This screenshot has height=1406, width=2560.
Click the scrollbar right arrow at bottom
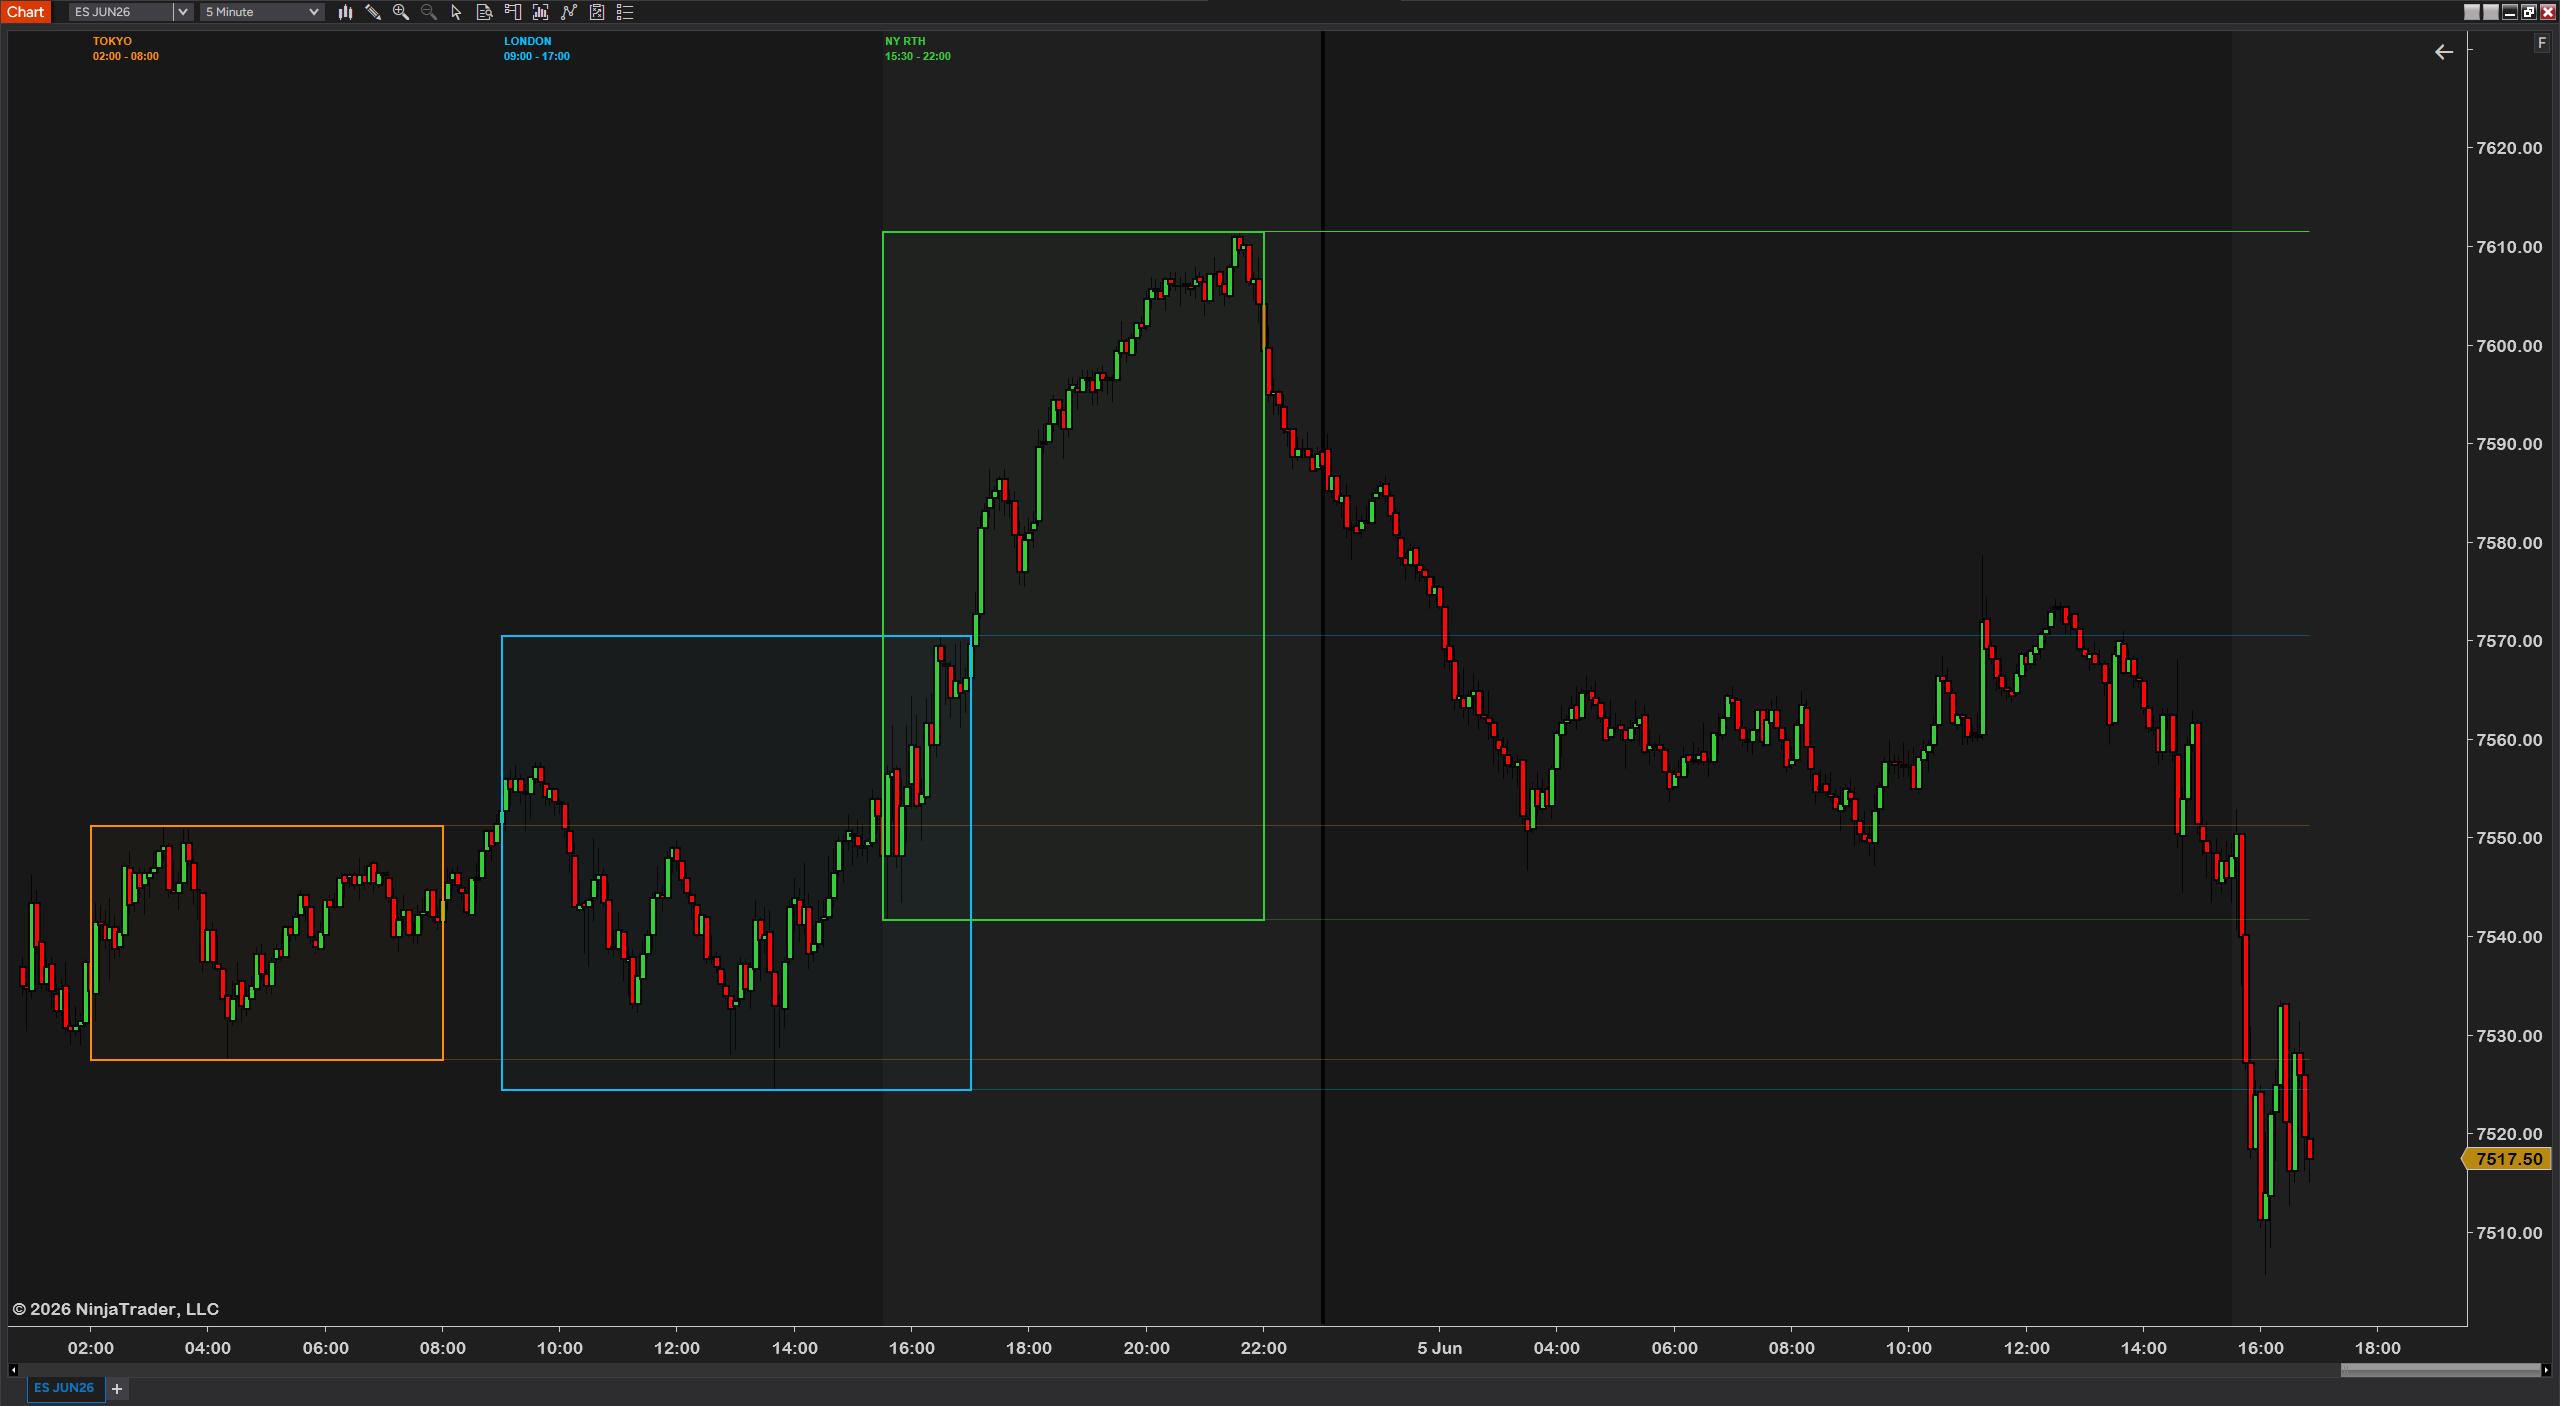pos(2546,1370)
